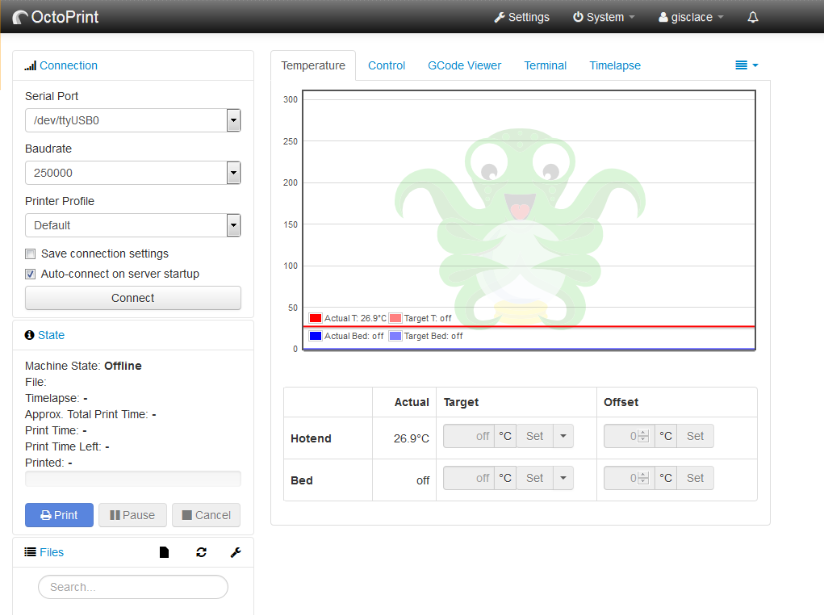Open Hotend target preset dropdown
The height and width of the screenshot is (615, 824).
pos(563,436)
